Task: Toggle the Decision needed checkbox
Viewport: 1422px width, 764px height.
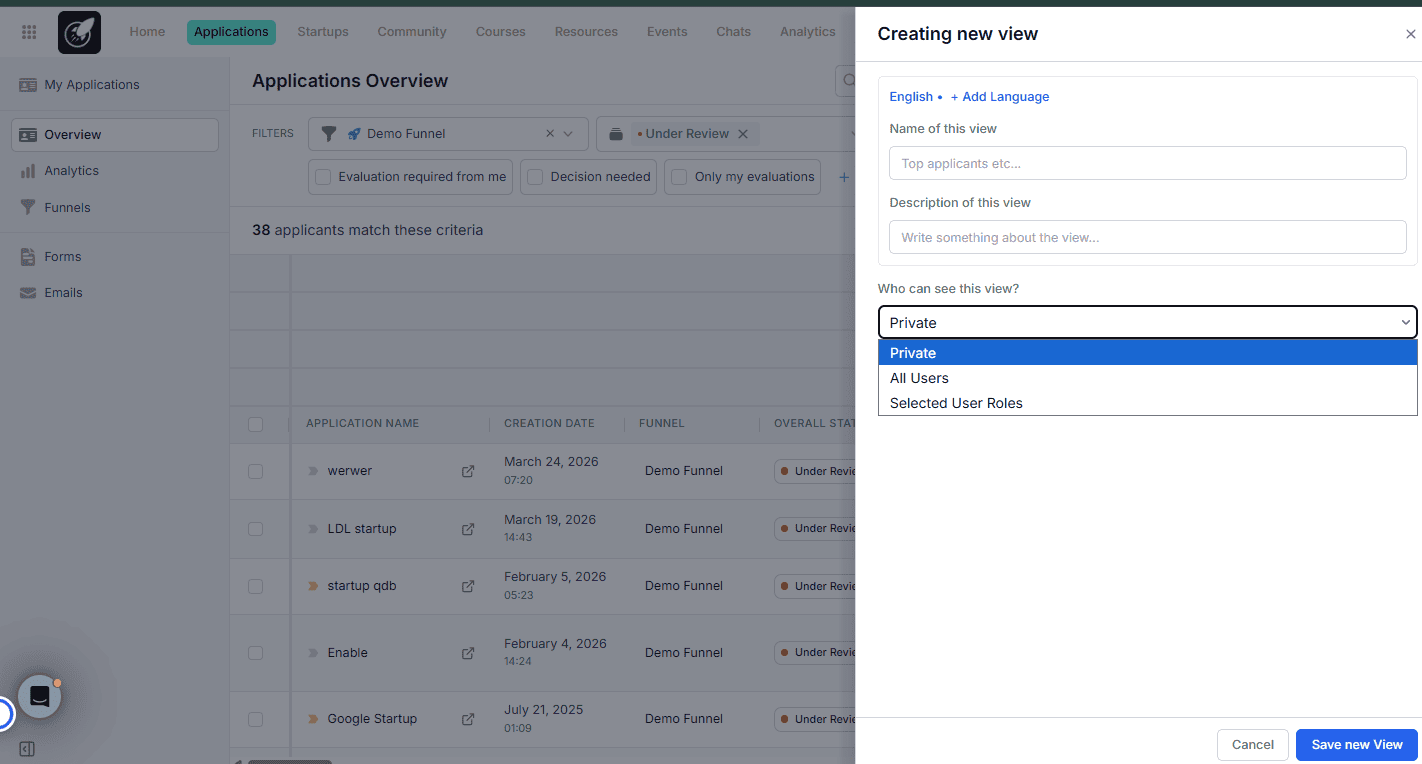Action: [x=535, y=177]
